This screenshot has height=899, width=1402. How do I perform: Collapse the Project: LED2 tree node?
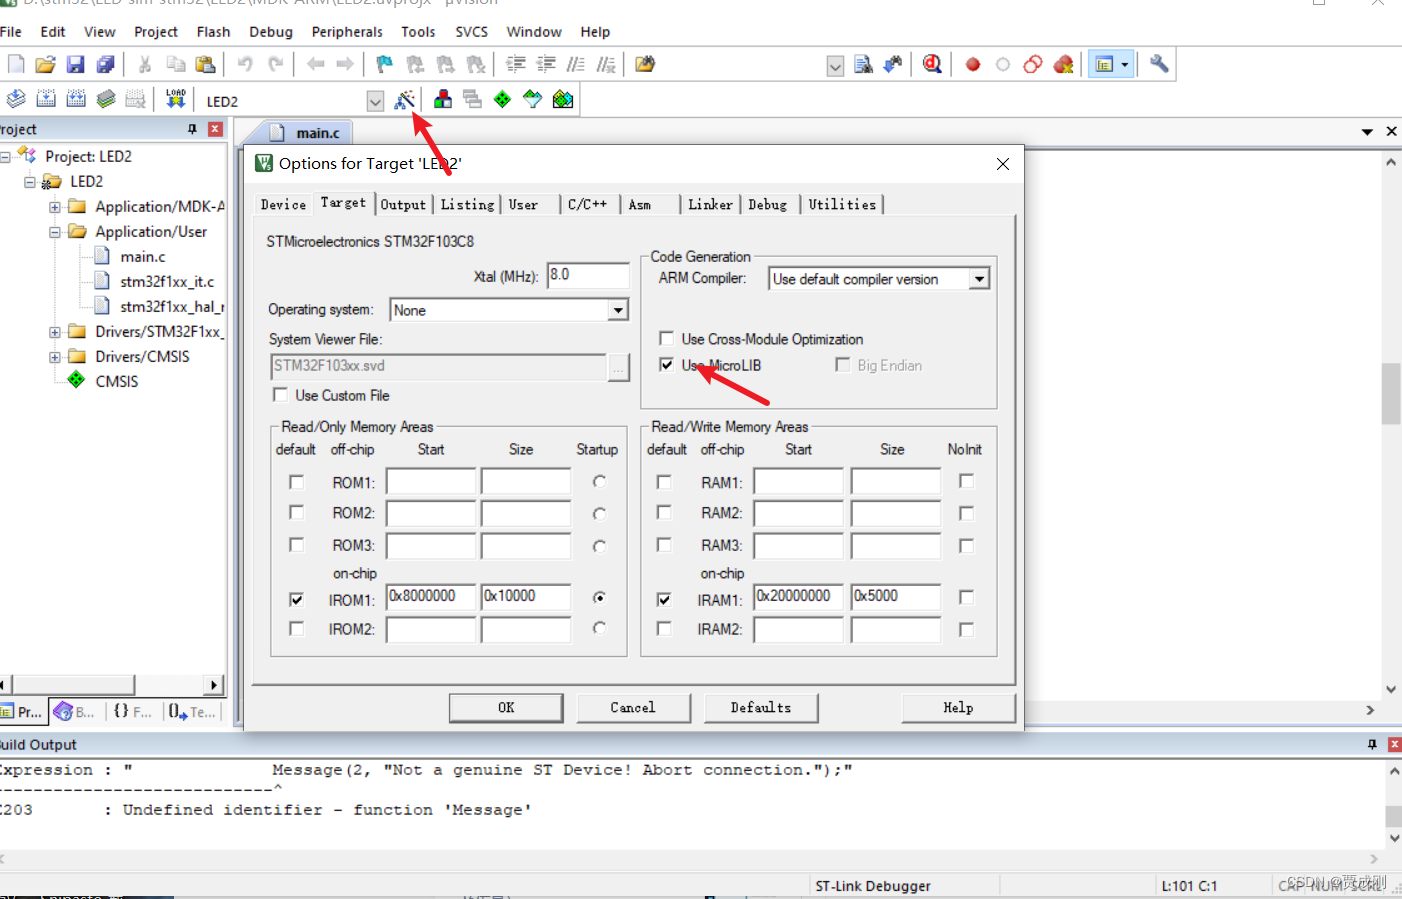tap(6, 156)
